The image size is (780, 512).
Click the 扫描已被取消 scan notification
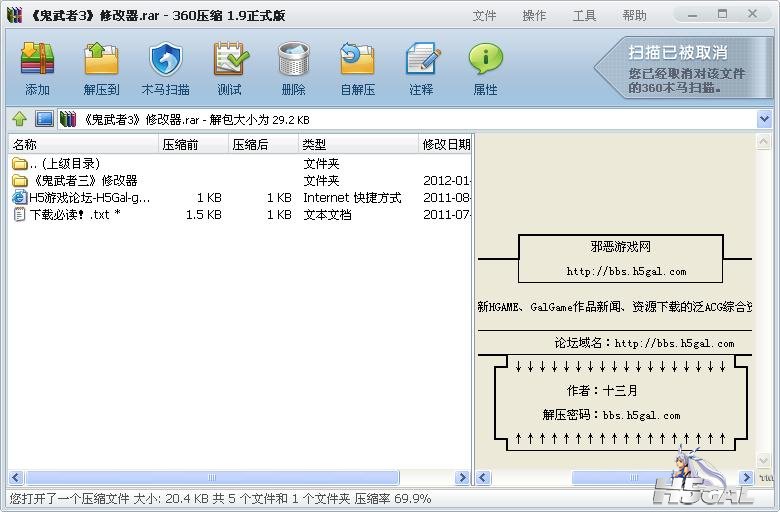click(685, 68)
